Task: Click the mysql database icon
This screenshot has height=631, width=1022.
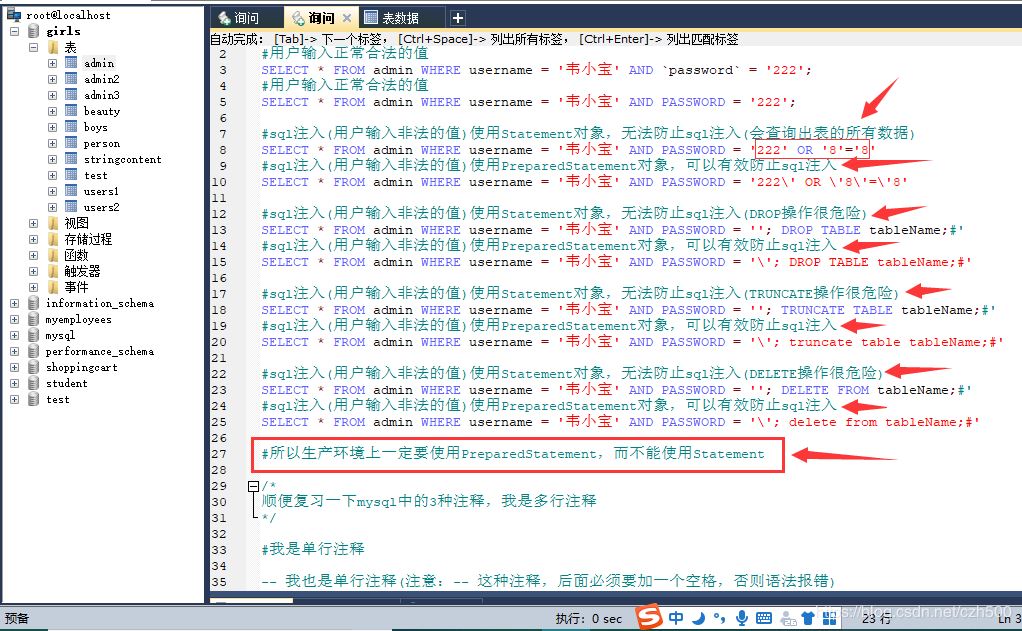Action: [x=33, y=335]
